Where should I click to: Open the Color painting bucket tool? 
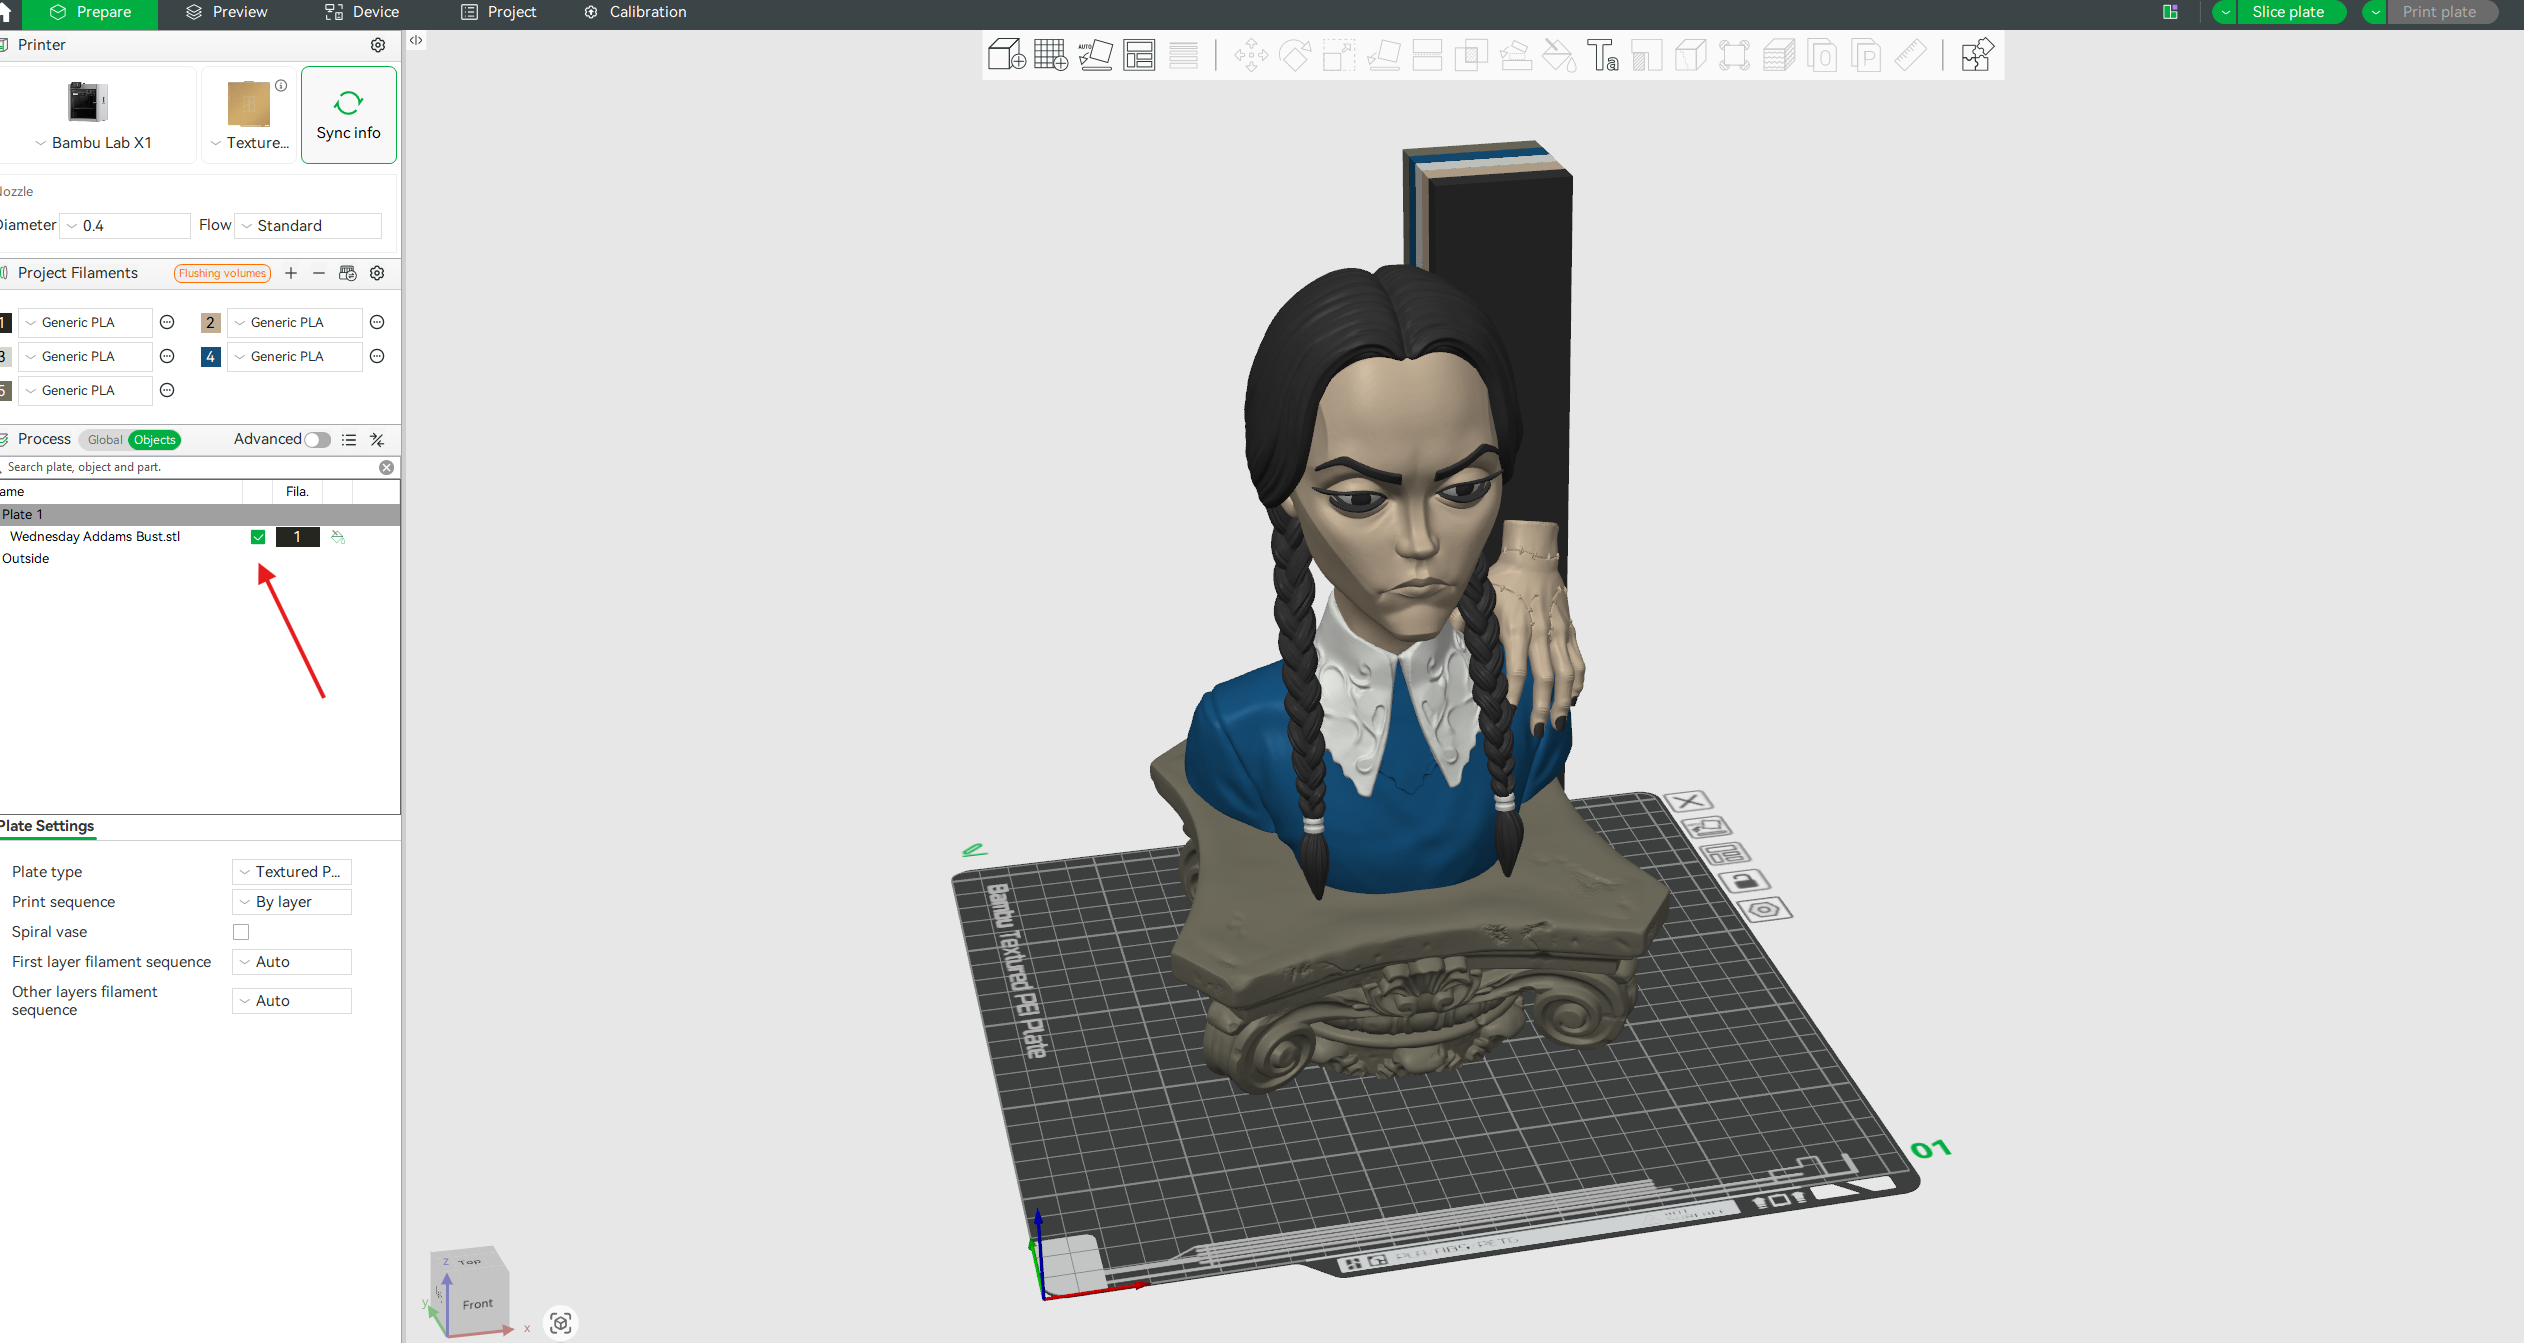tap(1559, 55)
